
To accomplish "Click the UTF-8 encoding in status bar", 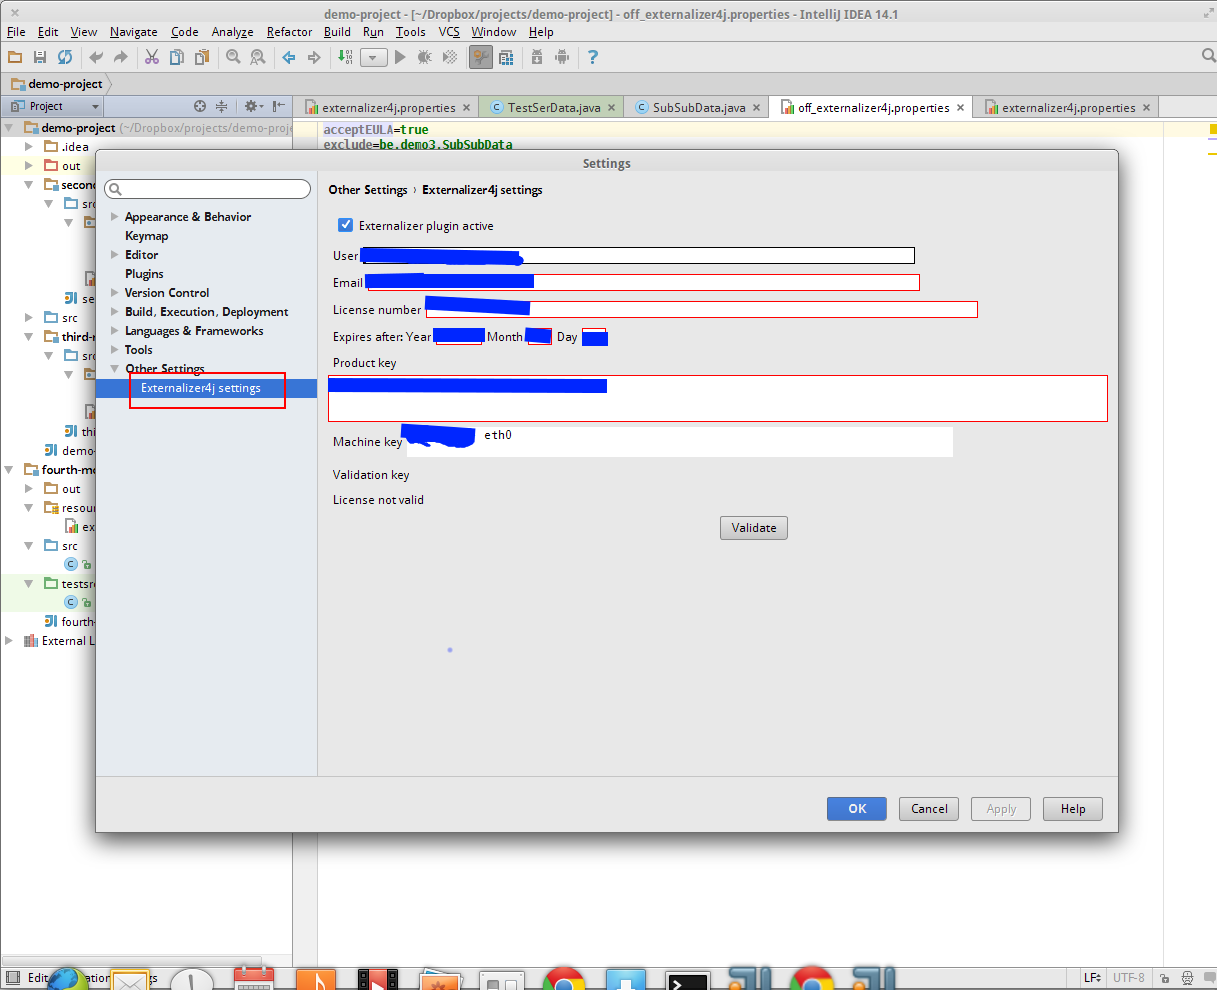I will click(1129, 978).
